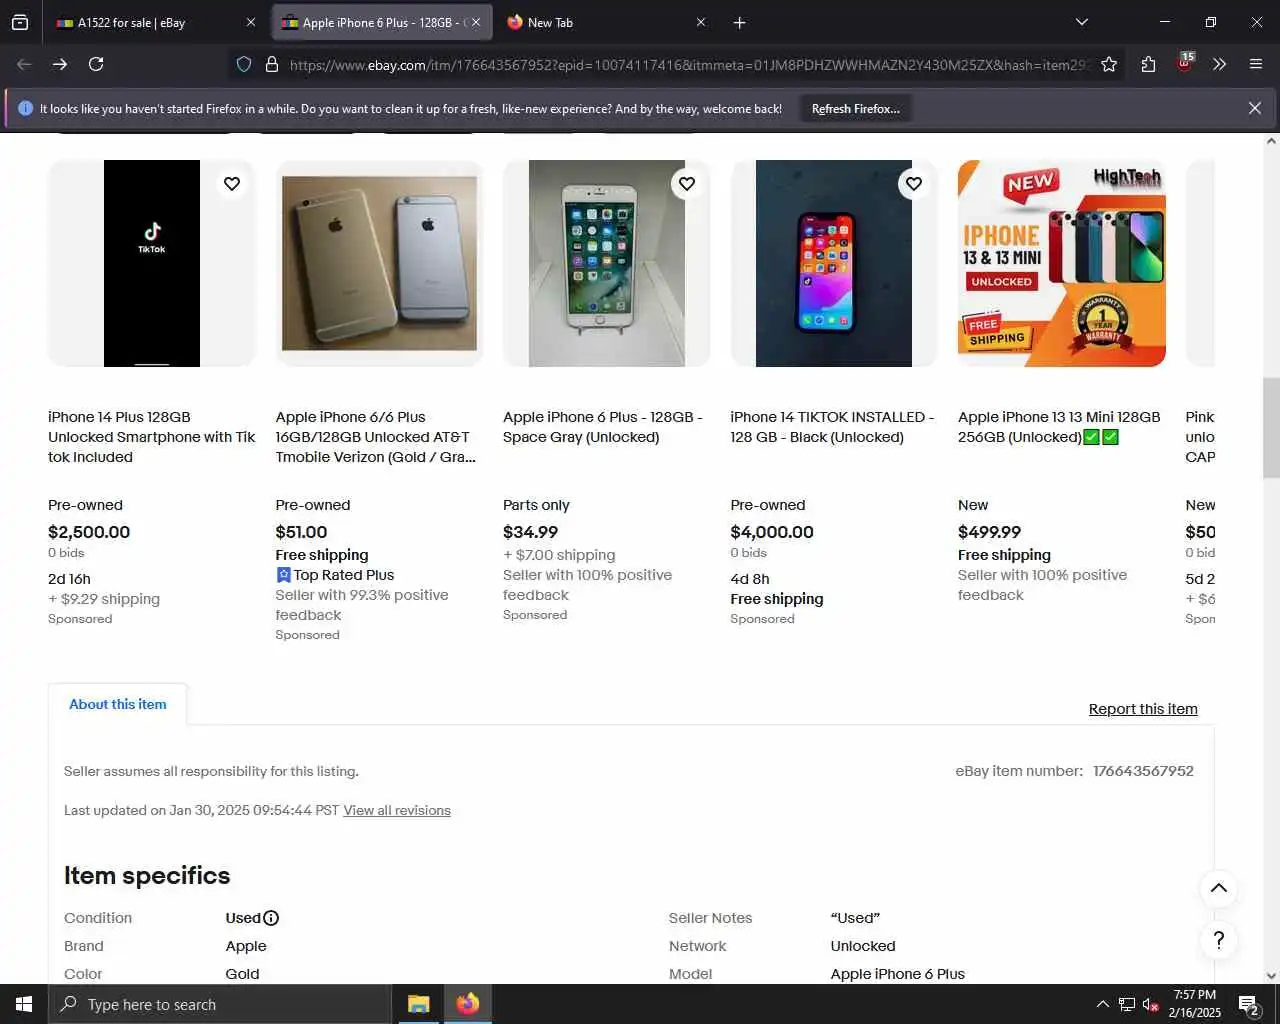Click the Top Rated Plus badge
Image resolution: width=1280 pixels, height=1024 pixels.
click(x=335, y=575)
